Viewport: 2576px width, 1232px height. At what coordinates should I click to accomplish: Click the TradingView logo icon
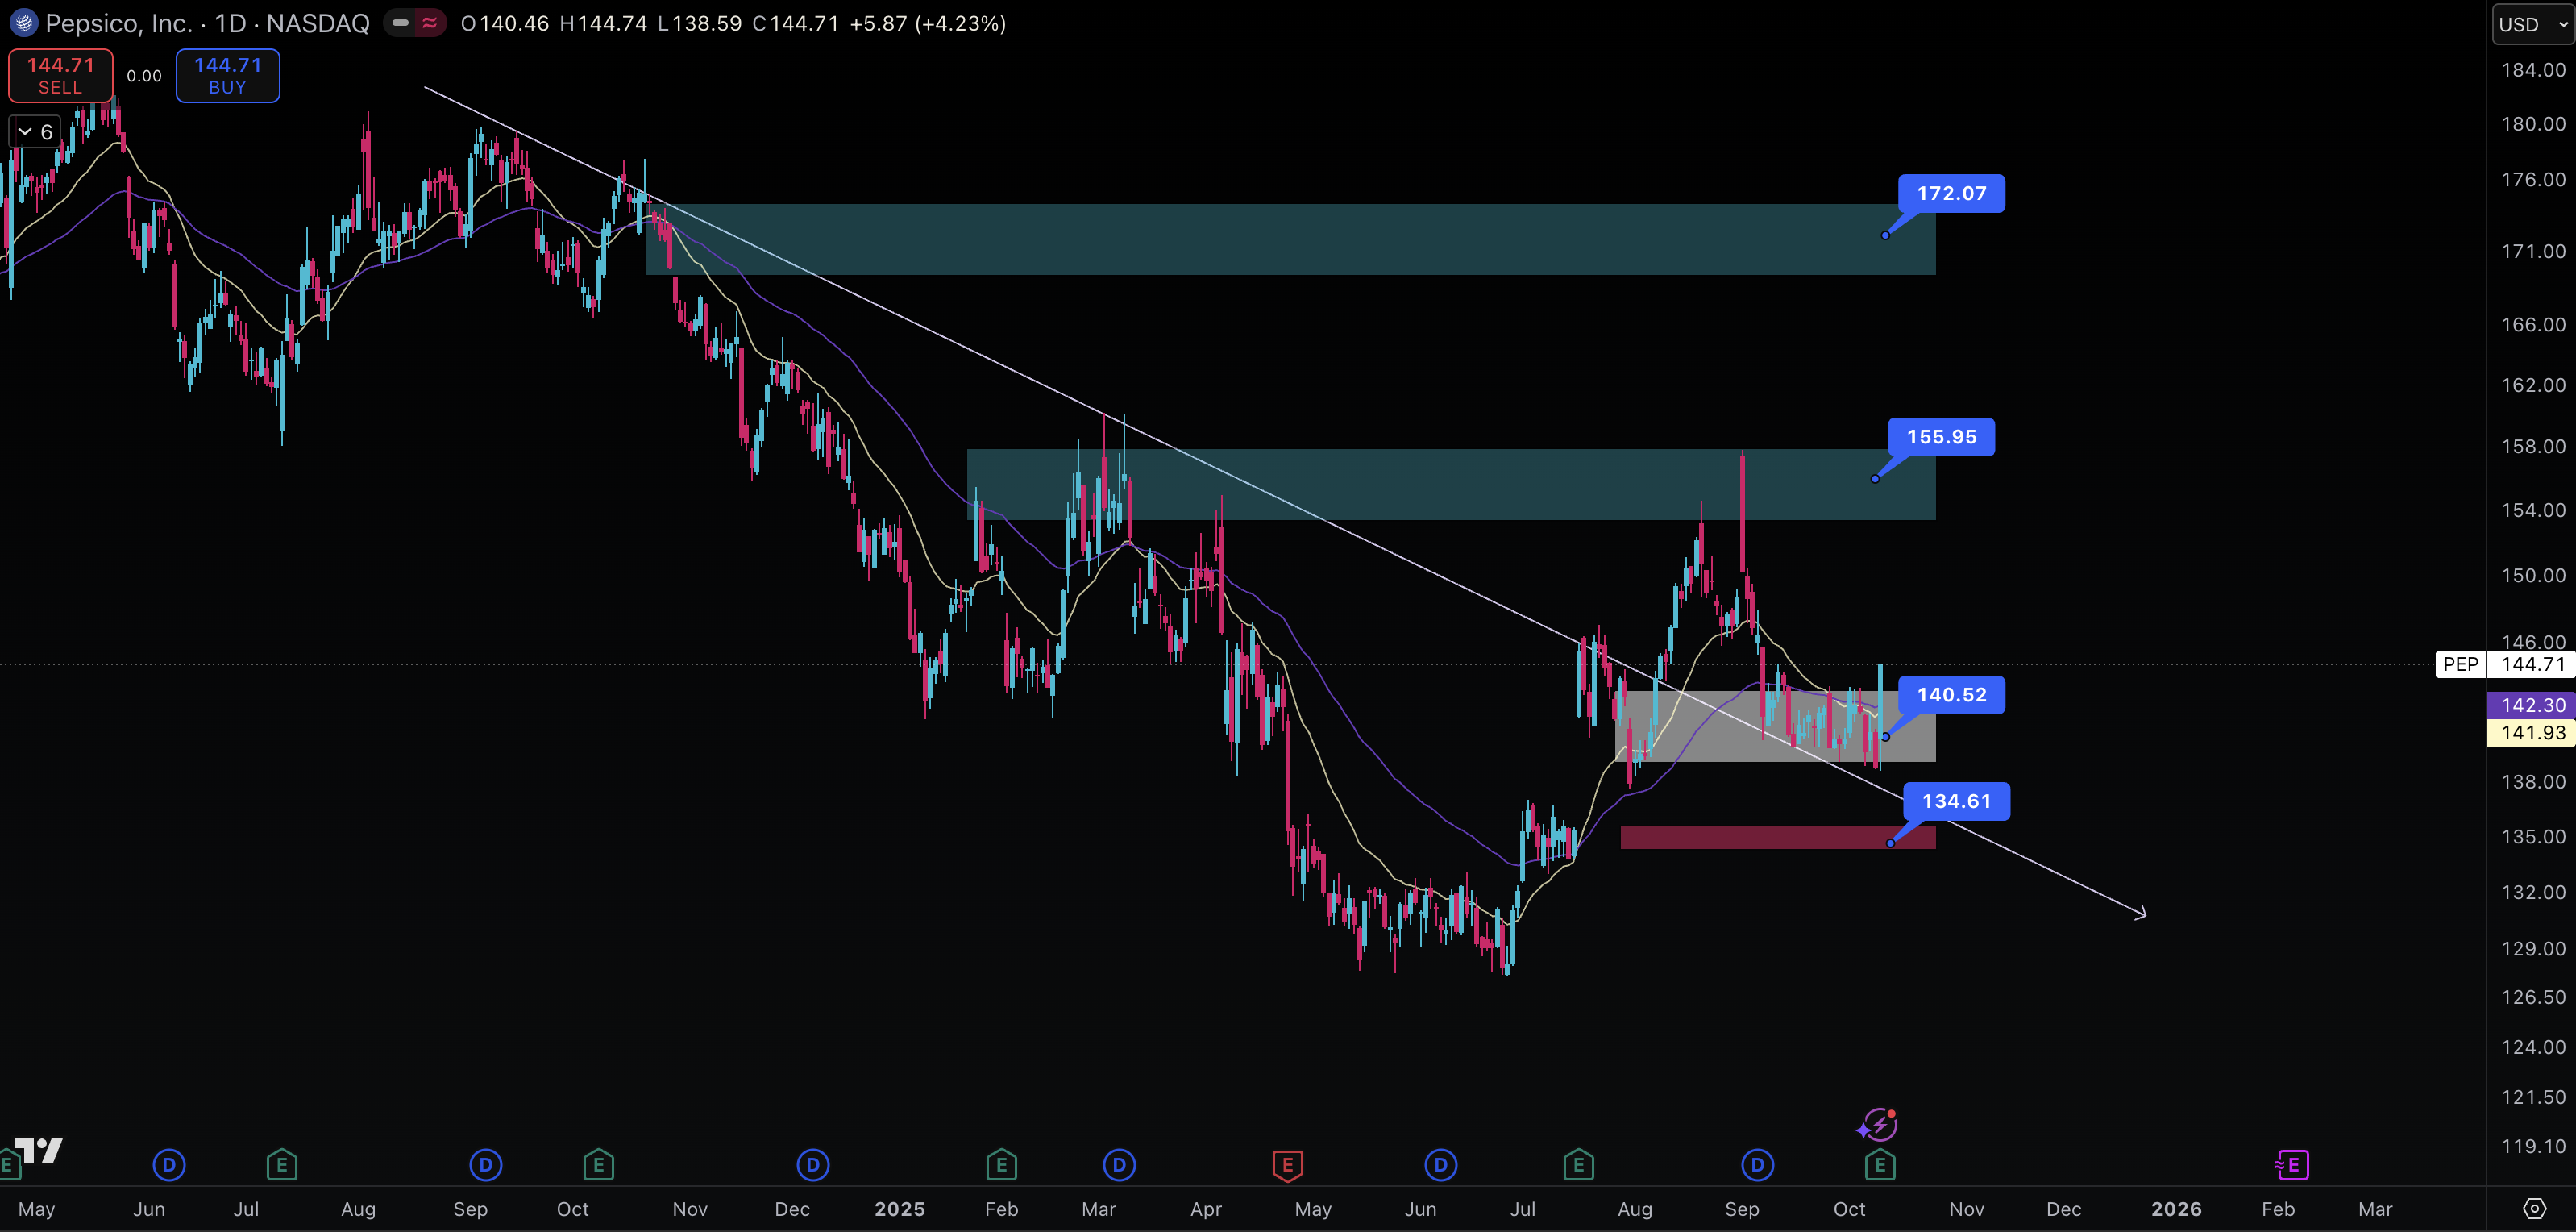coord(38,1150)
